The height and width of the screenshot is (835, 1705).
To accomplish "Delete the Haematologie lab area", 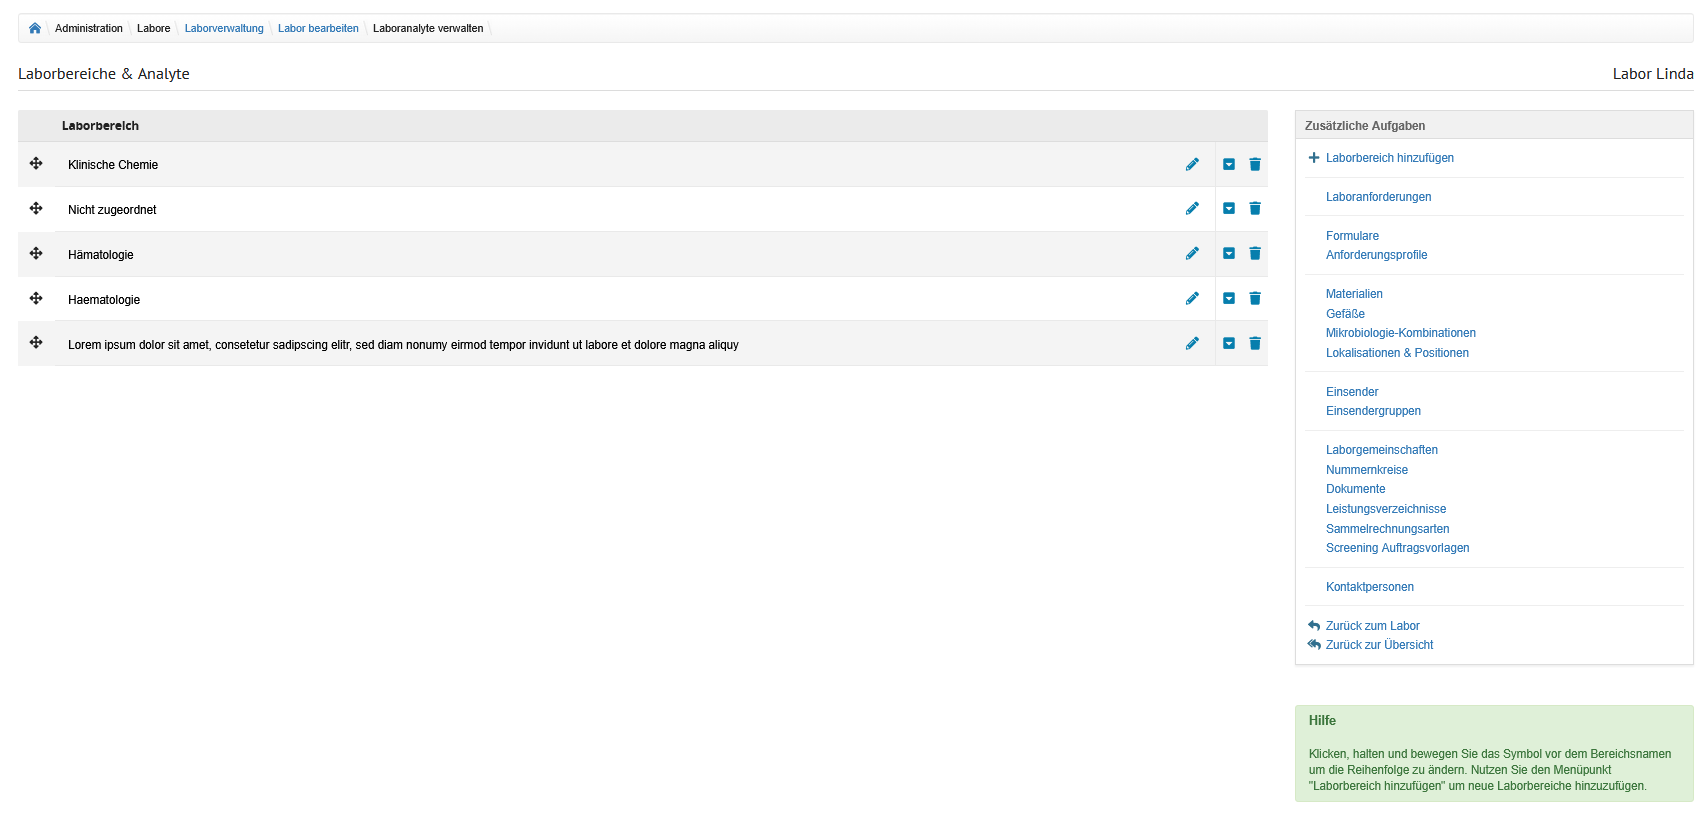I will point(1255,299).
